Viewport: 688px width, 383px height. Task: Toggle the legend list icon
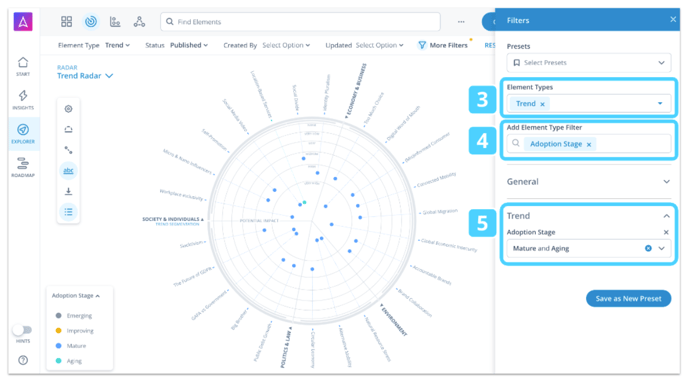tap(68, 212)
